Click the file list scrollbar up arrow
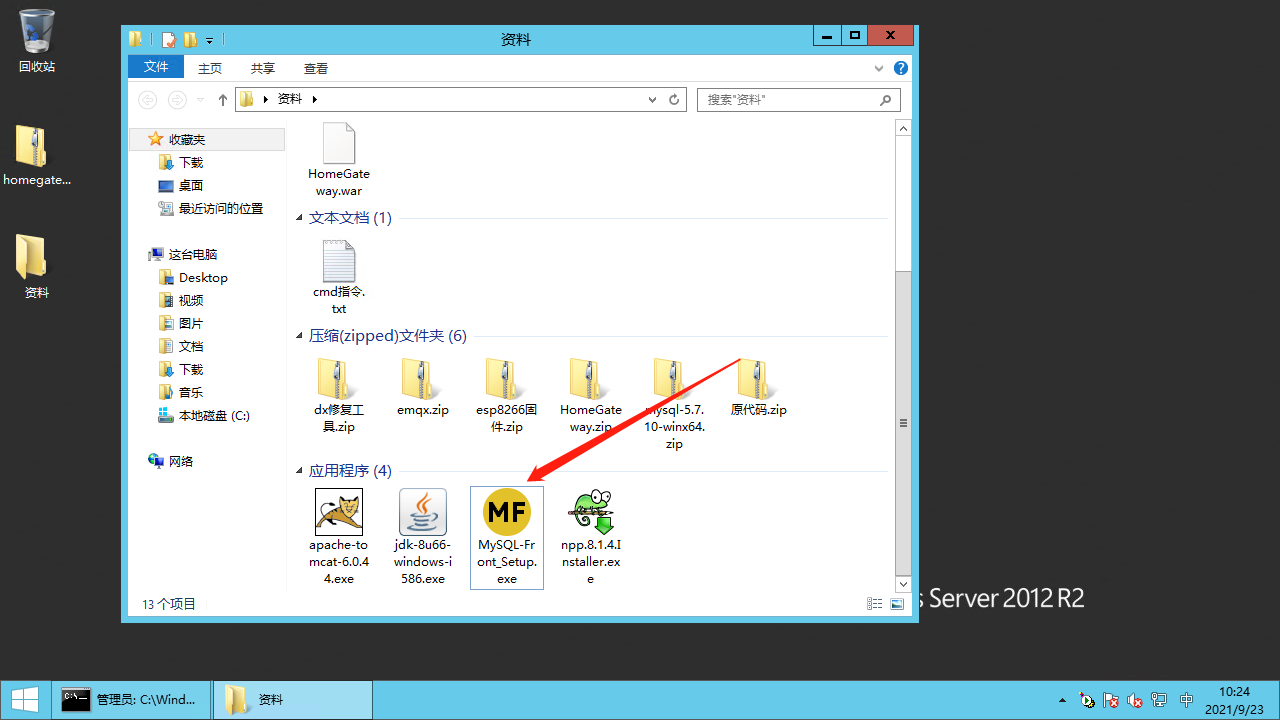This screenshot has width=1280, height=720. coord(903,128)
